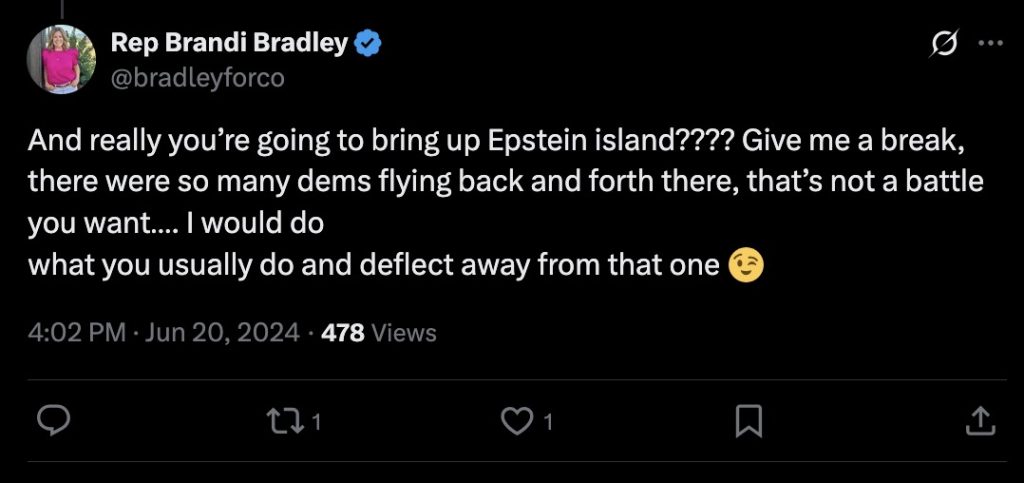This screenshot has width=1024, height=483.
Task: Share the tweet via the upload arrow icon
Action: (978, 421)
